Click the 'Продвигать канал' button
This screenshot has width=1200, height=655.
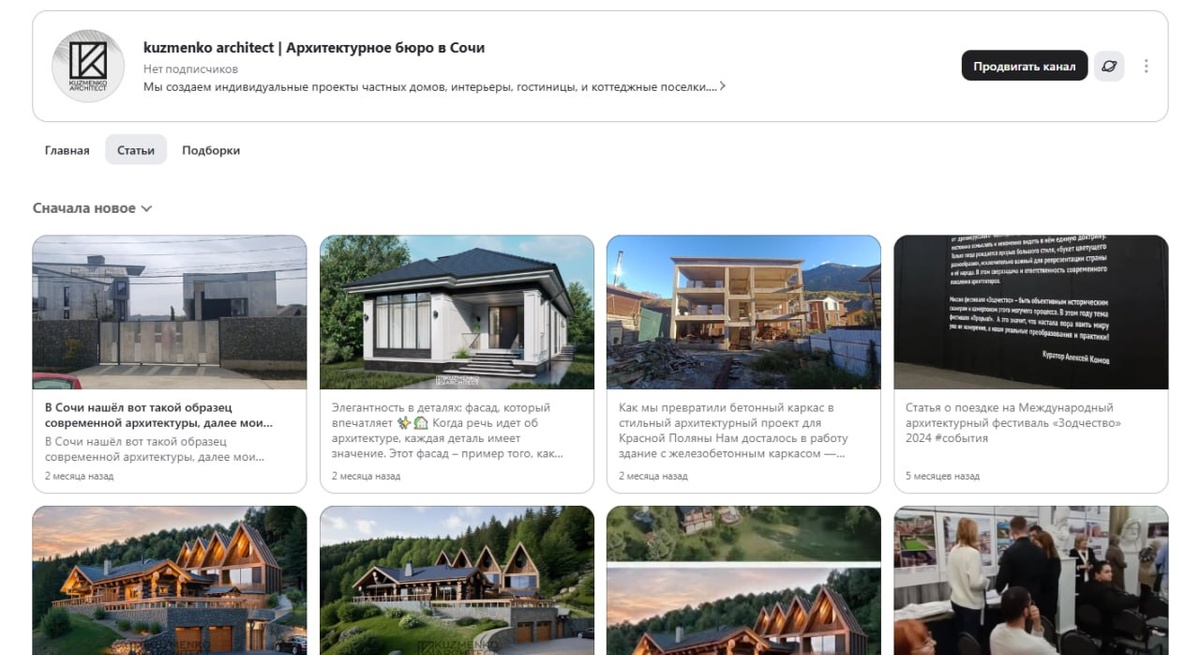click(x=1024, y=66)
